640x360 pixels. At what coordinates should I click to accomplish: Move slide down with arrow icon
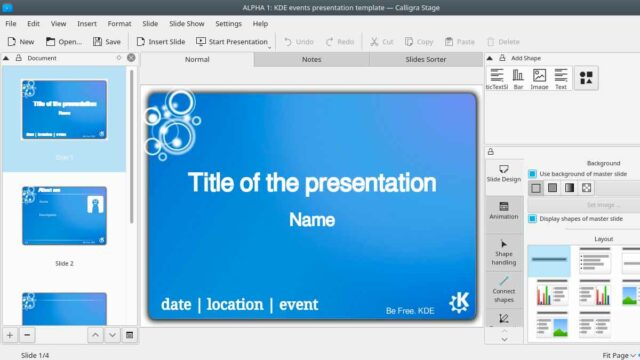(112, 335)
